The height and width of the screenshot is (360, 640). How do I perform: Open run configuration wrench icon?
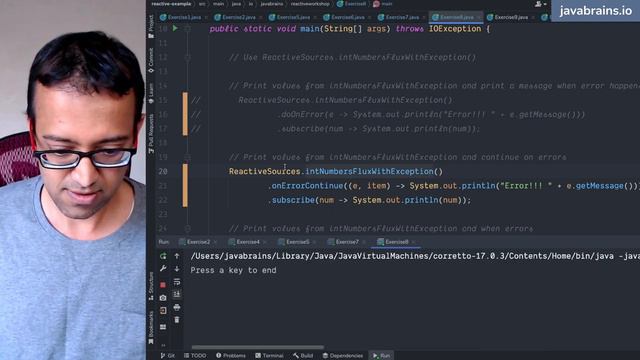coord(163,269)
